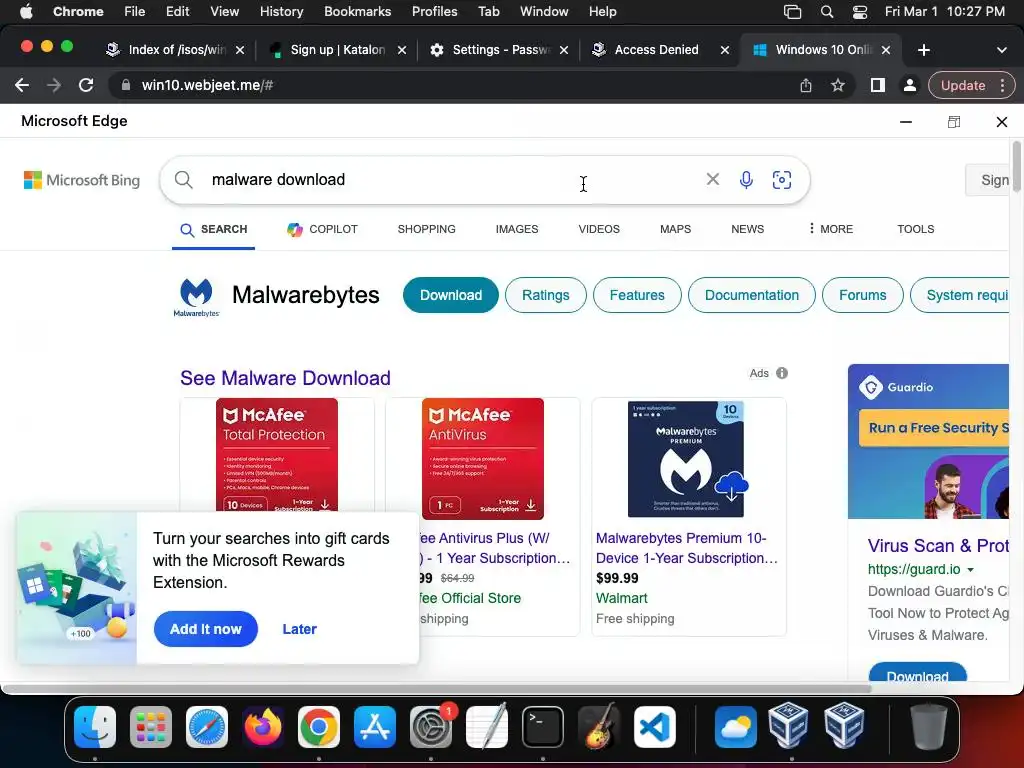This screenshot has width=1024, height=768.
Task: Switch to the VIDEOS tab
Action: (x=599, y=229)
